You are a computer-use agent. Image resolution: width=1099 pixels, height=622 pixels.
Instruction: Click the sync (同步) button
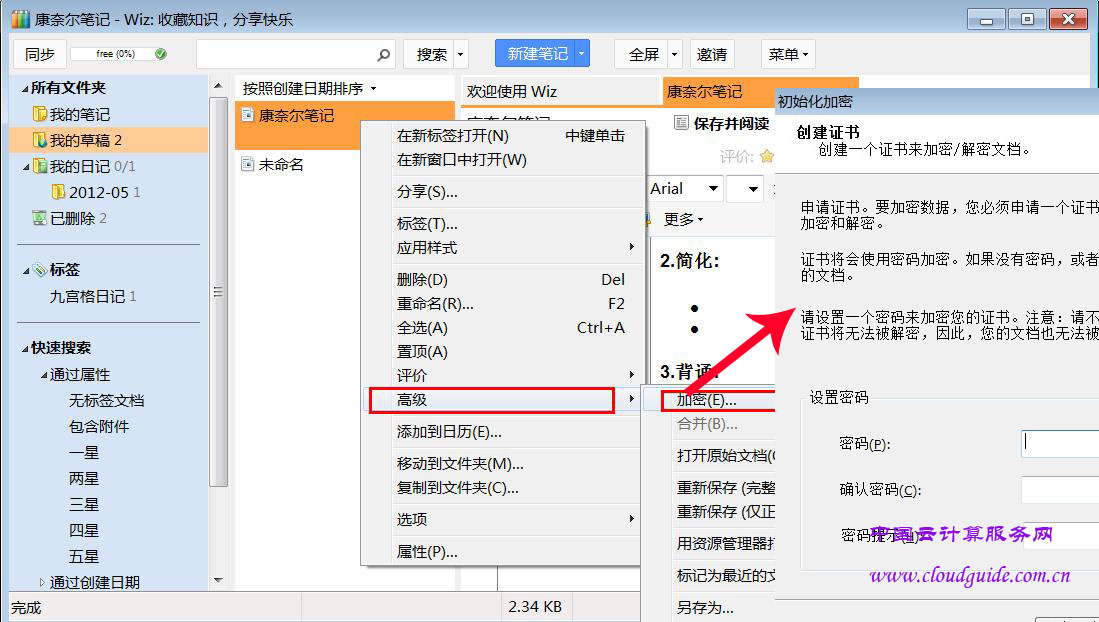39,54
